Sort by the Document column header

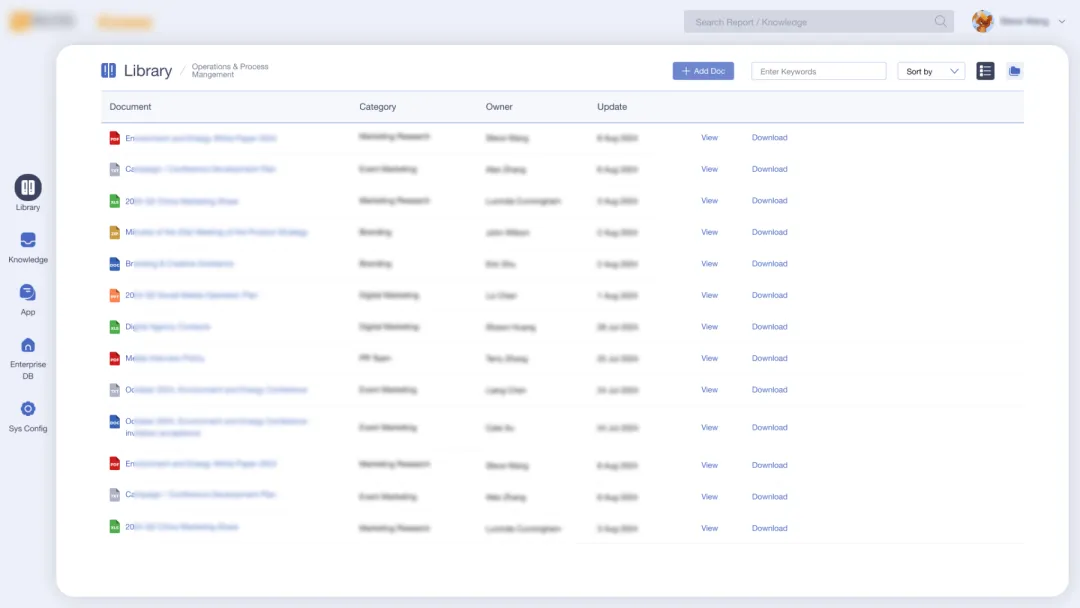pos(131,107)
